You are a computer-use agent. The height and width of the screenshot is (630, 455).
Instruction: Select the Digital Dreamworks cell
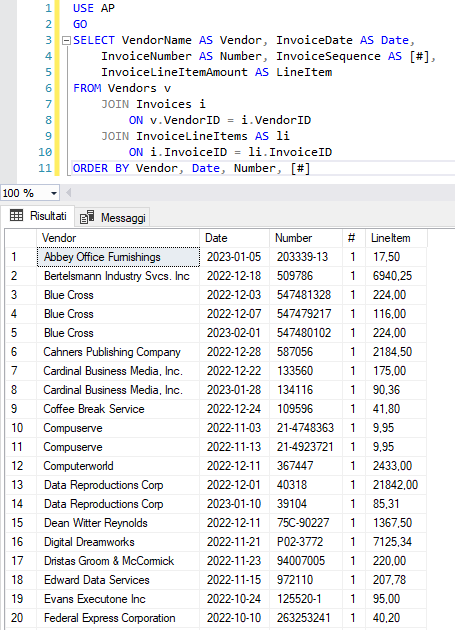pos(118,542)
